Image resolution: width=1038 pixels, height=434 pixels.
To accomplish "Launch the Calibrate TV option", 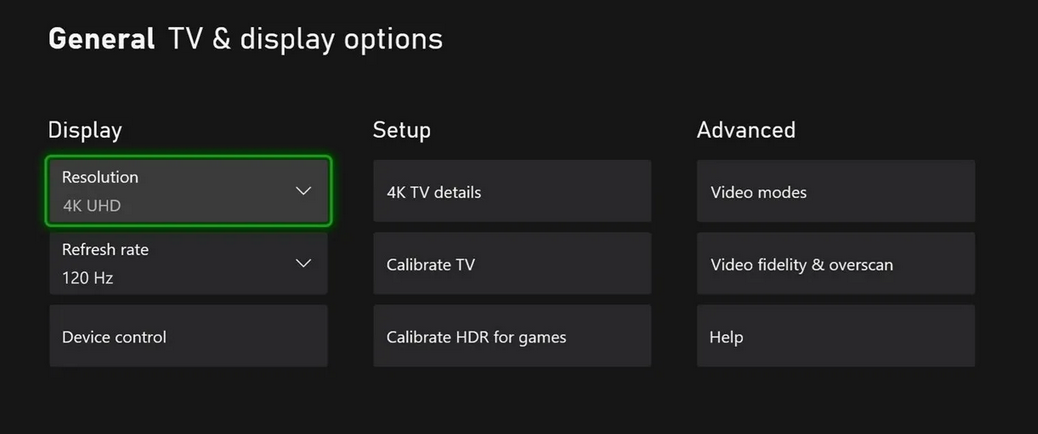I will point(512,264).
